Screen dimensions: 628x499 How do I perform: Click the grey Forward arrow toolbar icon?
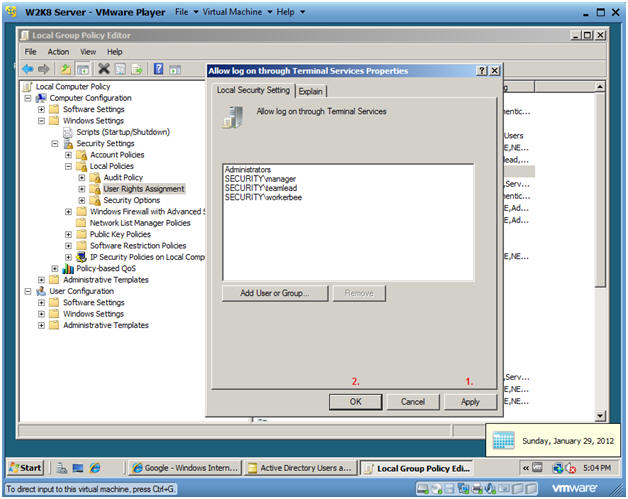(x=44, y=69)
